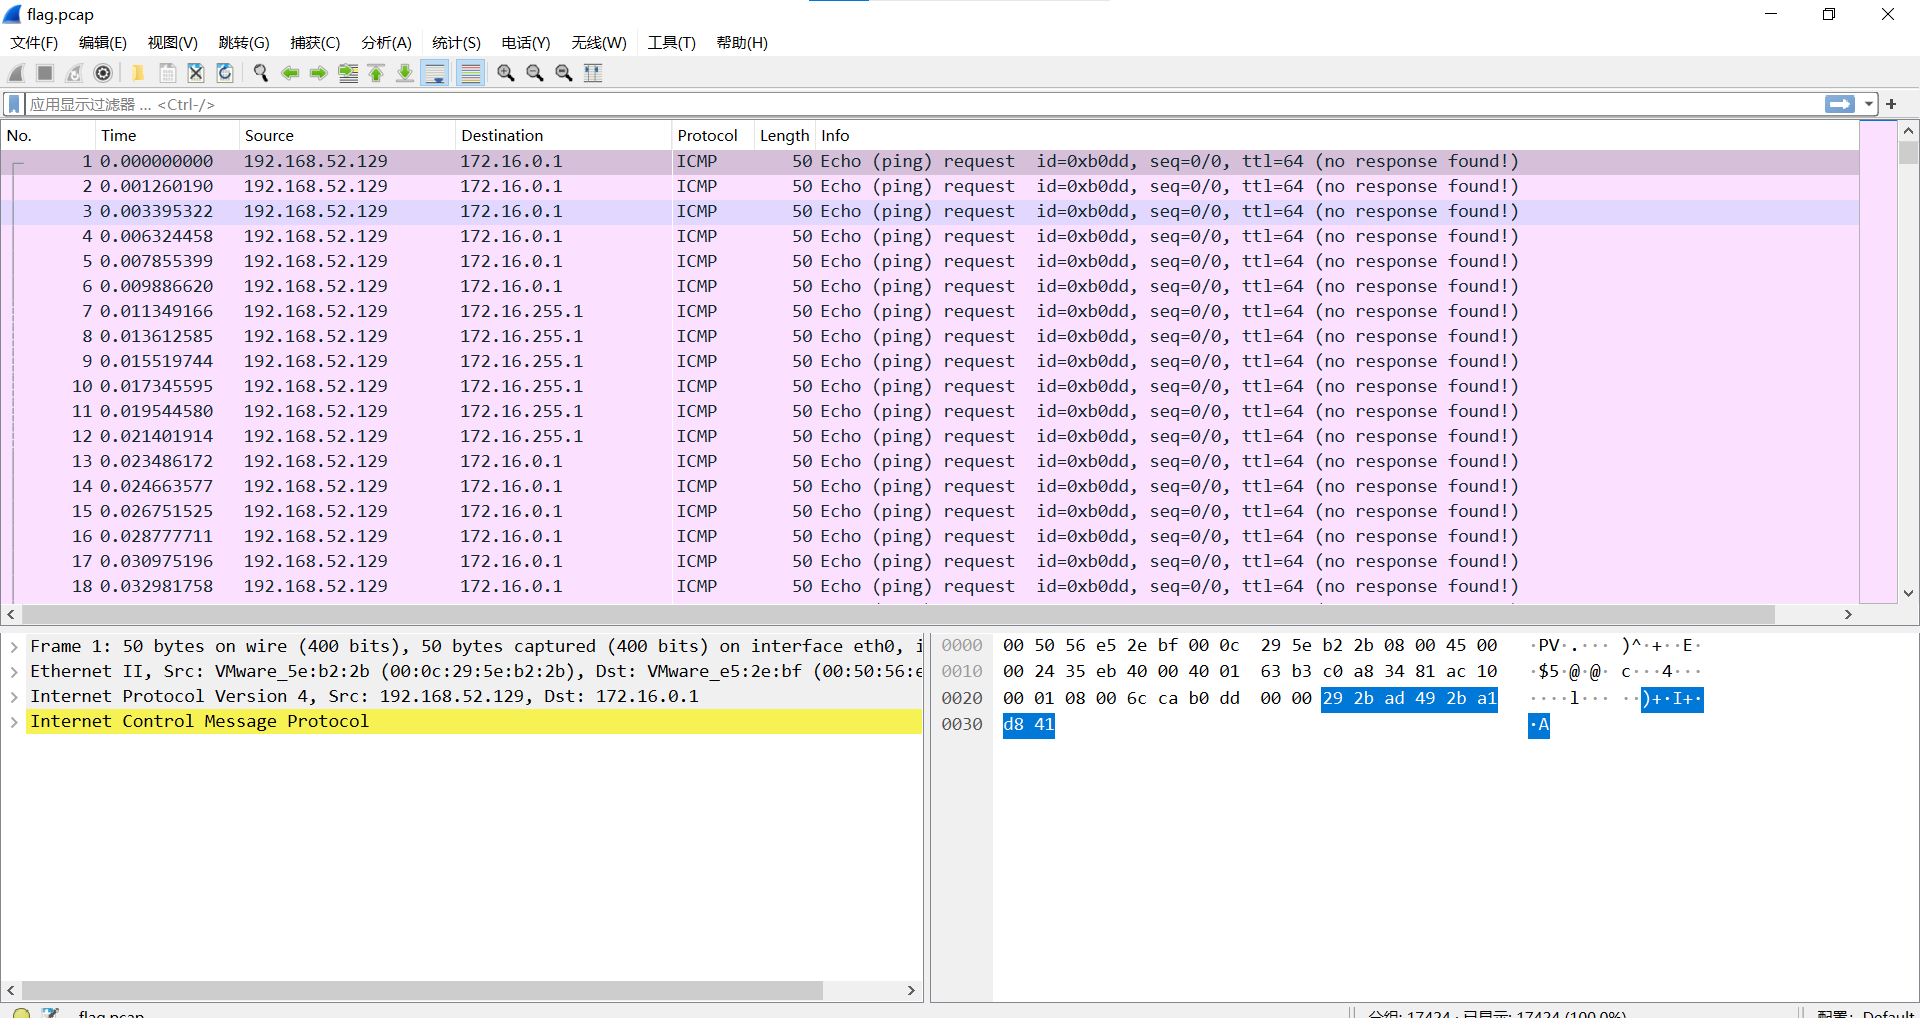Toggle packet list colorization
1920x1018 pixels.
pyautogui.click(x=470, y=73)
